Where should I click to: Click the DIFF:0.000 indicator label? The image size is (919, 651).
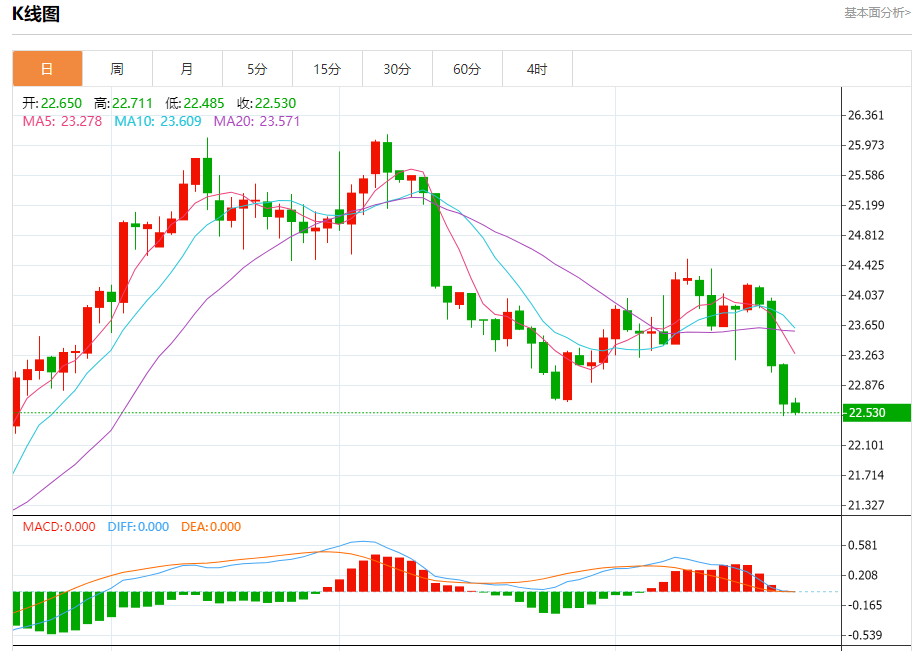[x=138, y=527]
